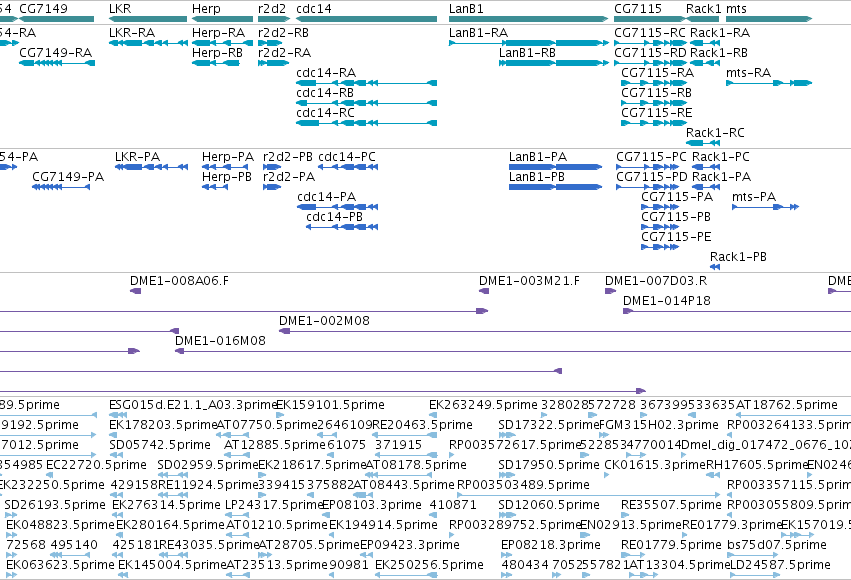Open the Herp gene feature
Viewport: 851px width, 580px height.
[x=223, y=19]
